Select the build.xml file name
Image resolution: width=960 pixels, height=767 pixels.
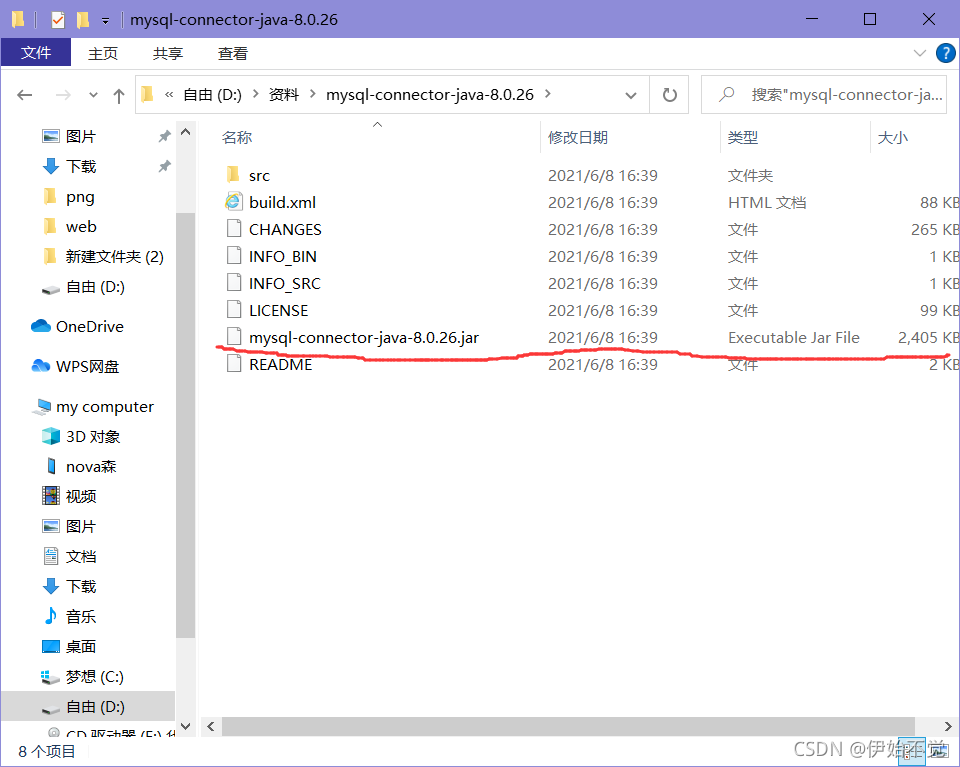282,202
